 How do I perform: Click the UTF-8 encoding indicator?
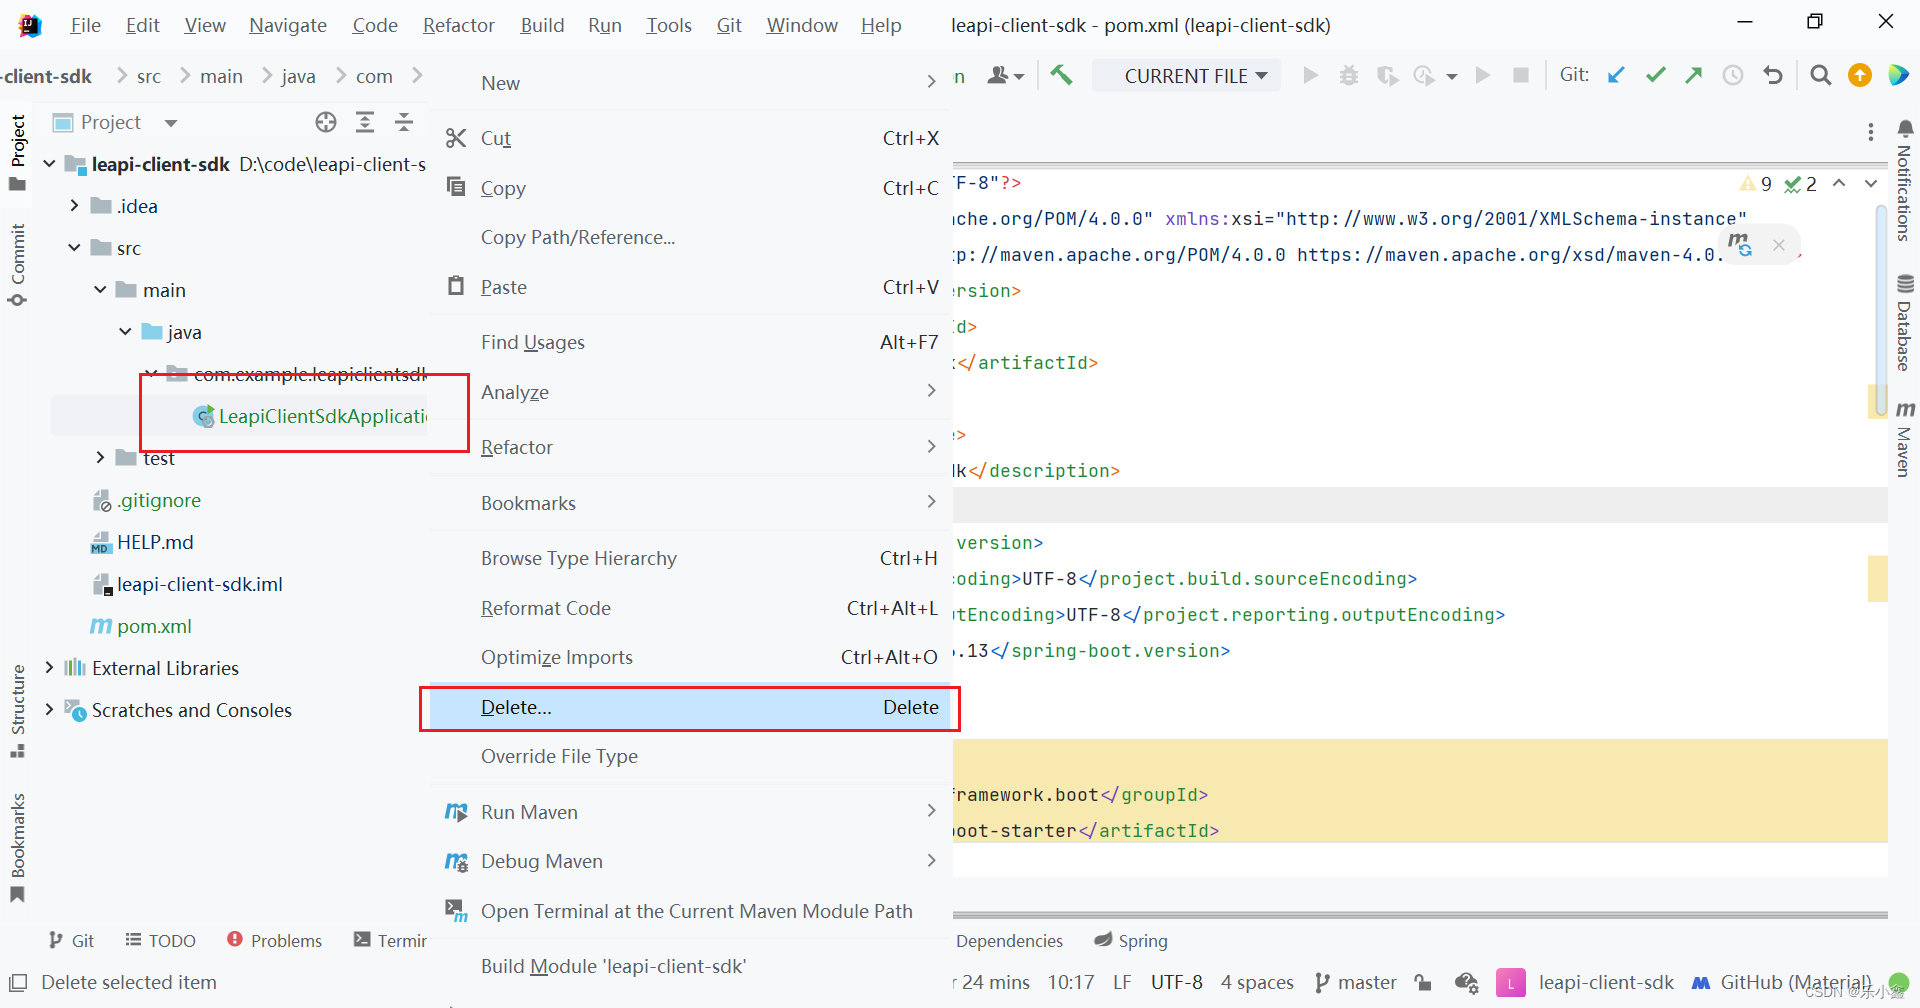coord(1177,982)
